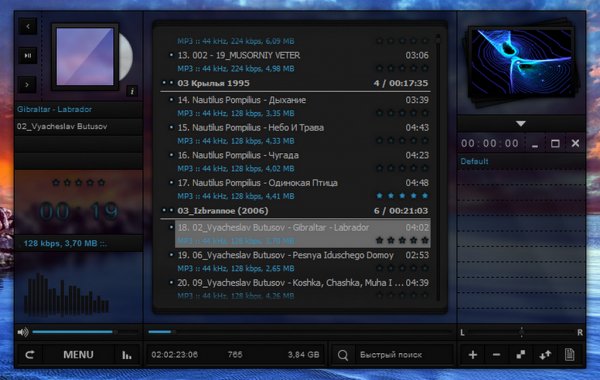Image resolution: width=600 pixels, height=380 pixels.
Task: Rate track 17 Одинокая Птица five stars
Action: pos(425,196)
